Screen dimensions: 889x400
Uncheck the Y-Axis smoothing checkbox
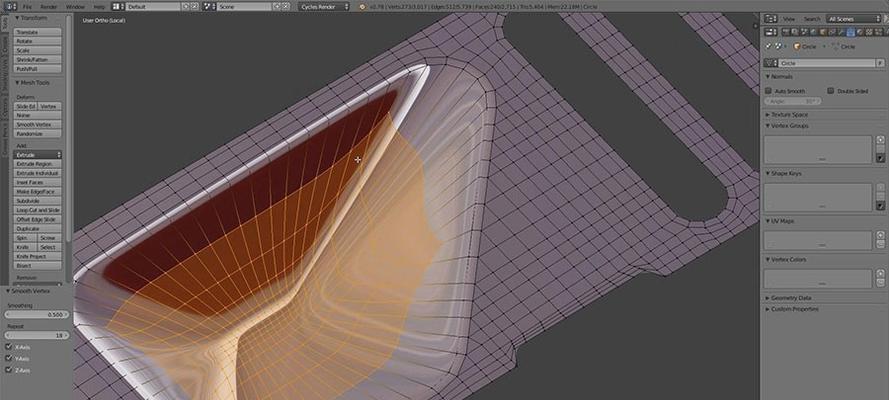pyautogui.click(x=8, y=359)
